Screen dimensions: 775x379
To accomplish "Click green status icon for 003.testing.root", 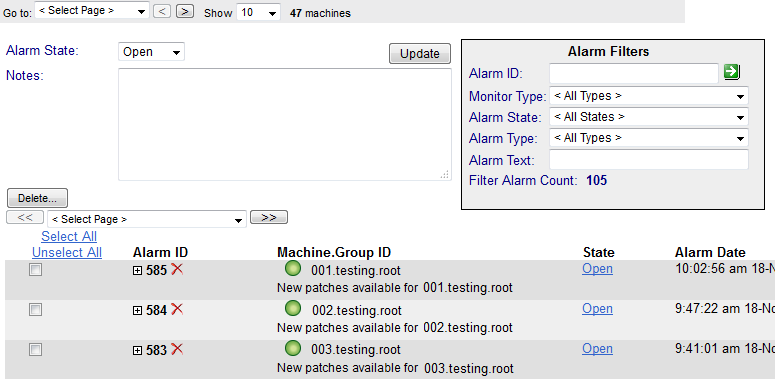I will pyautogui.click(x=293, y=349).
